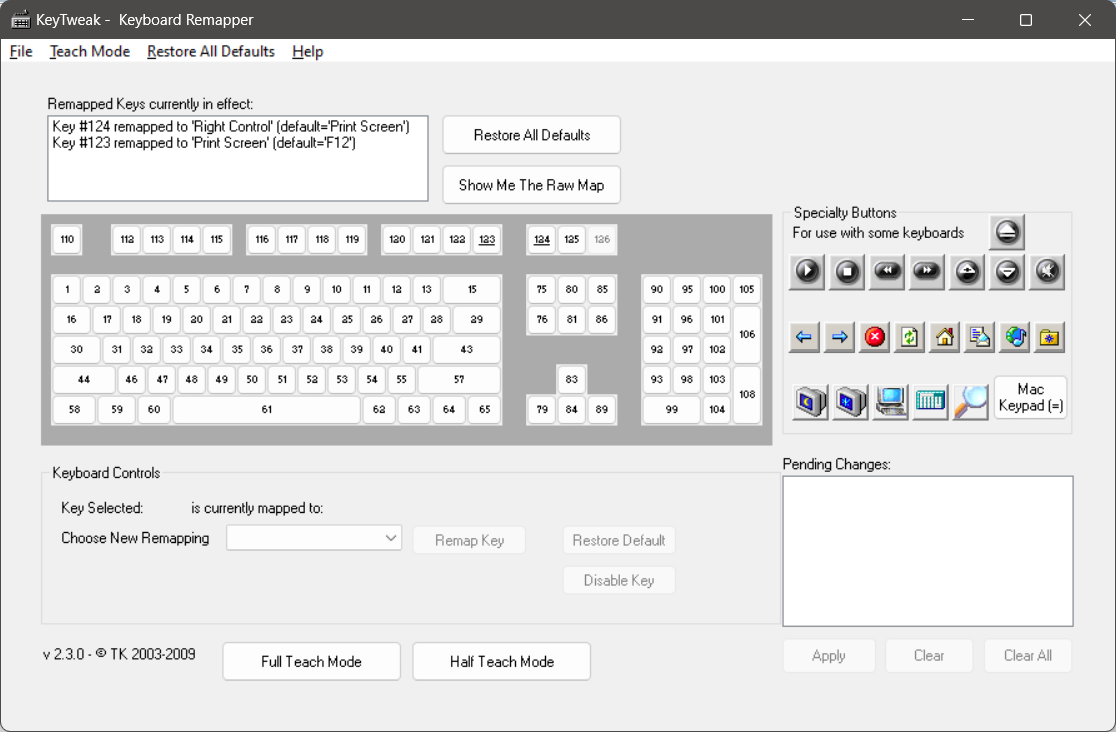Click the browser Forward blue arrow button
This screenshot has height=732, width=1116.
(839, 337)
